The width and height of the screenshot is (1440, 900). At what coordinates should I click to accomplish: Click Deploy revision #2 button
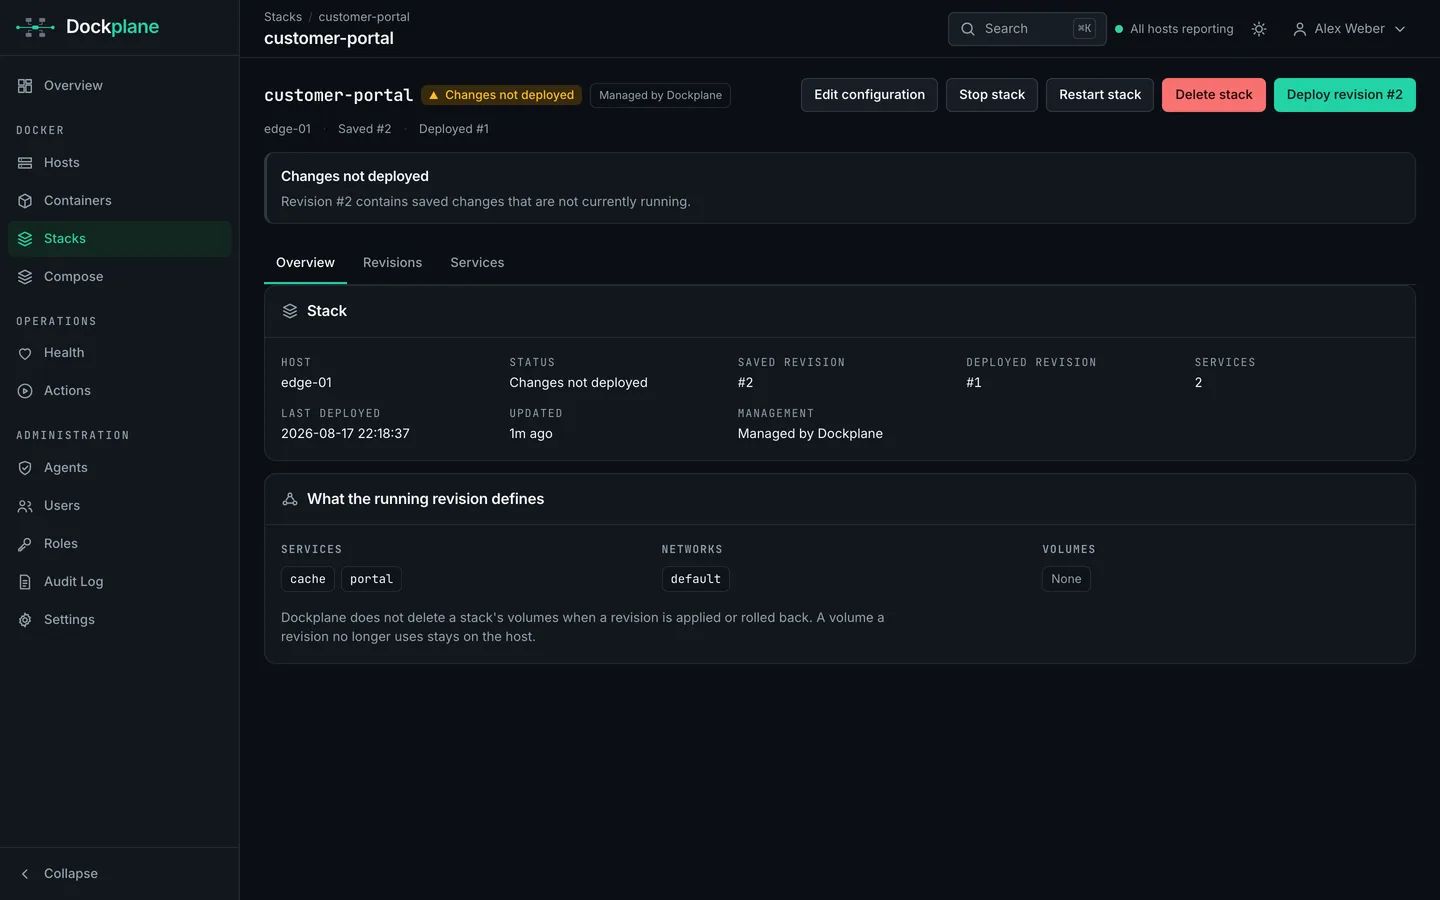[x=1345, y=95]
